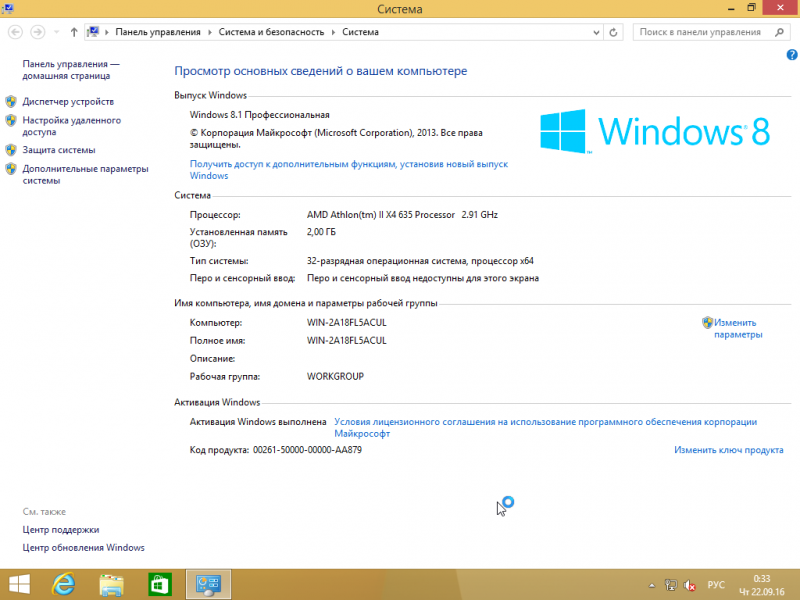800x600 pixels.
Task: Expand the chevron before Панель управления
Action: coord(107,32)
